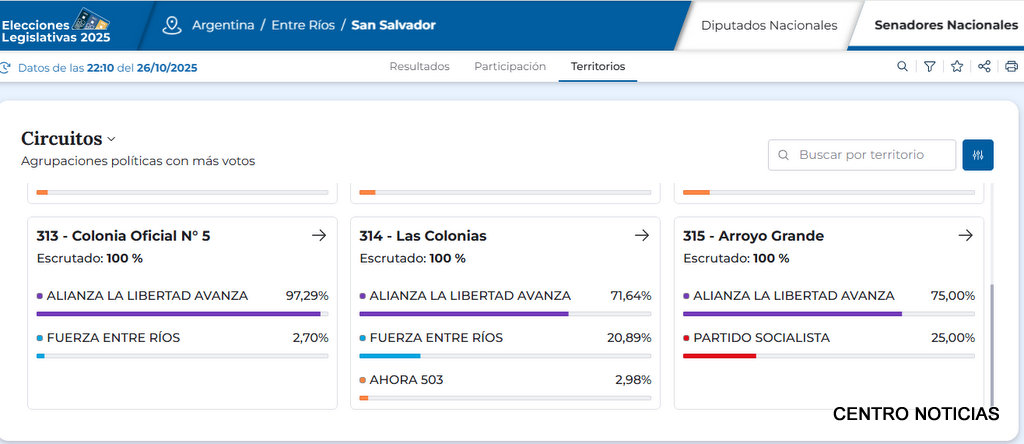This screenshot has height=444, width=1024.
Task: Open arrow for 314 - Las Colonias
Action: coord(642,236)
